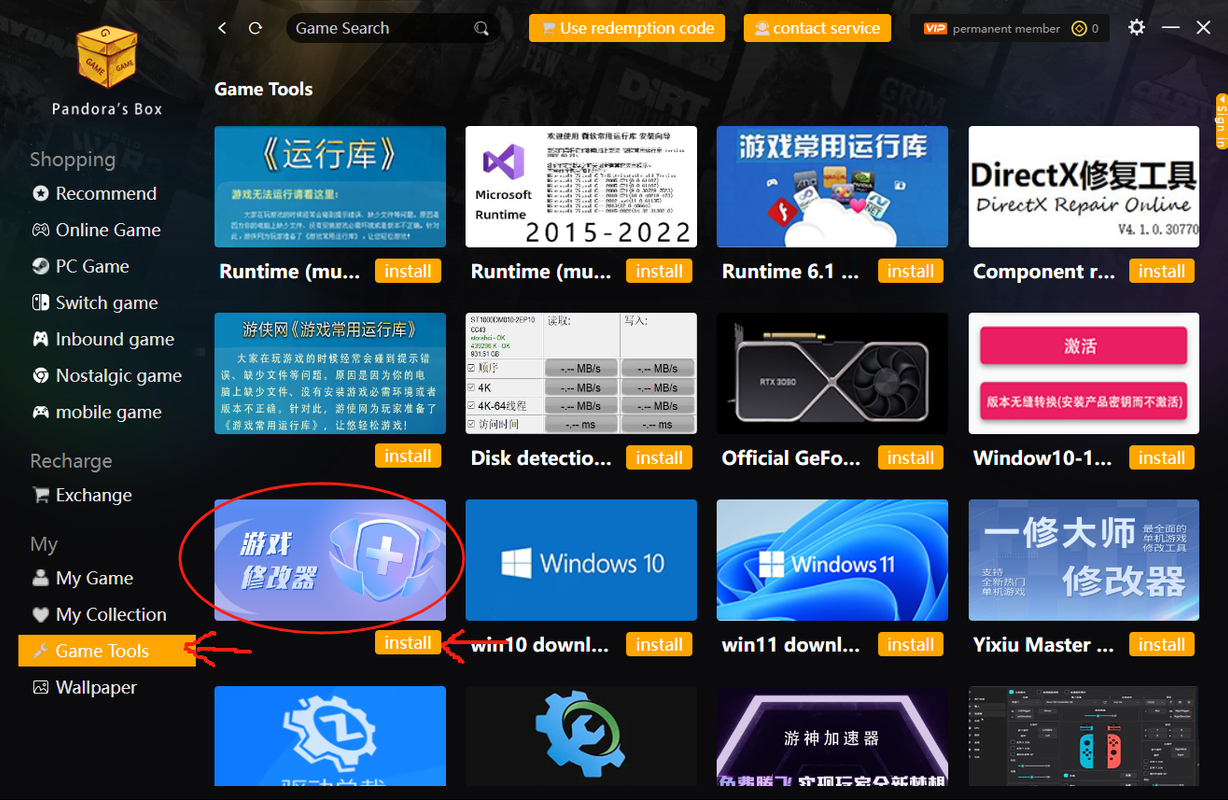Install Microsoft Runtime 2015-2022 tool

(659, 271)
